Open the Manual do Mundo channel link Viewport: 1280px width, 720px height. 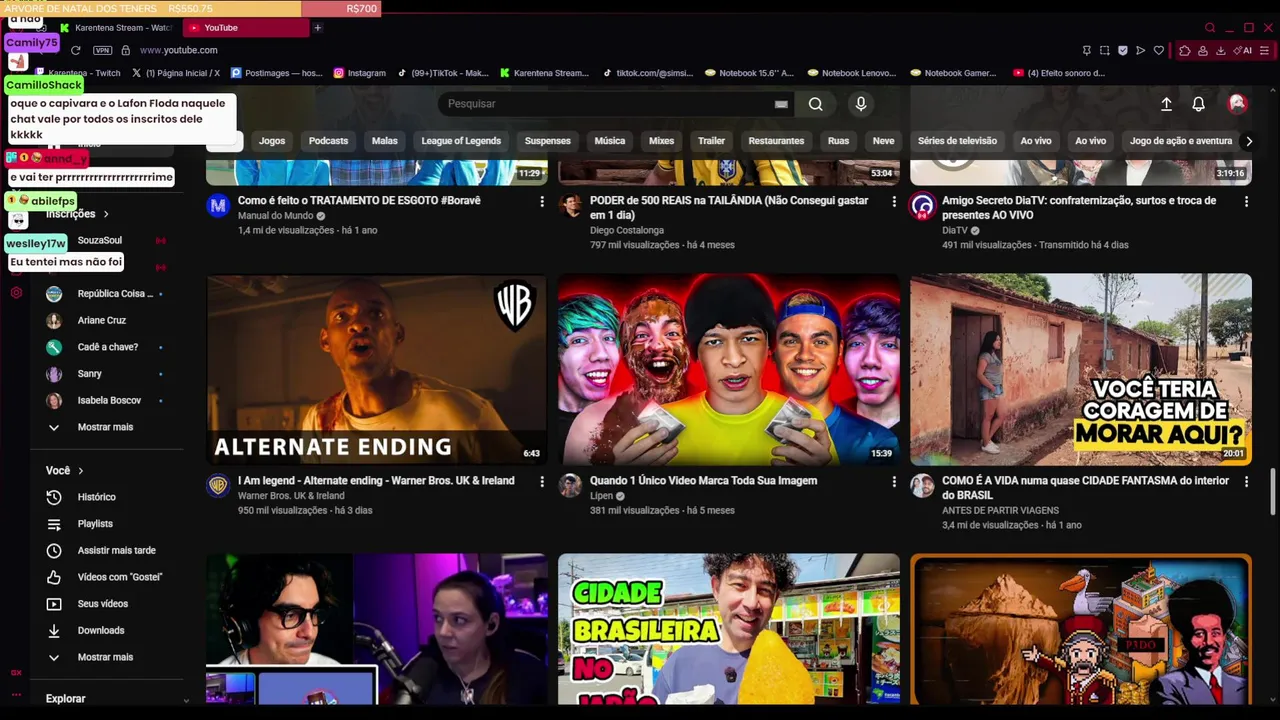pyautogui.click(x=275, y=216)
